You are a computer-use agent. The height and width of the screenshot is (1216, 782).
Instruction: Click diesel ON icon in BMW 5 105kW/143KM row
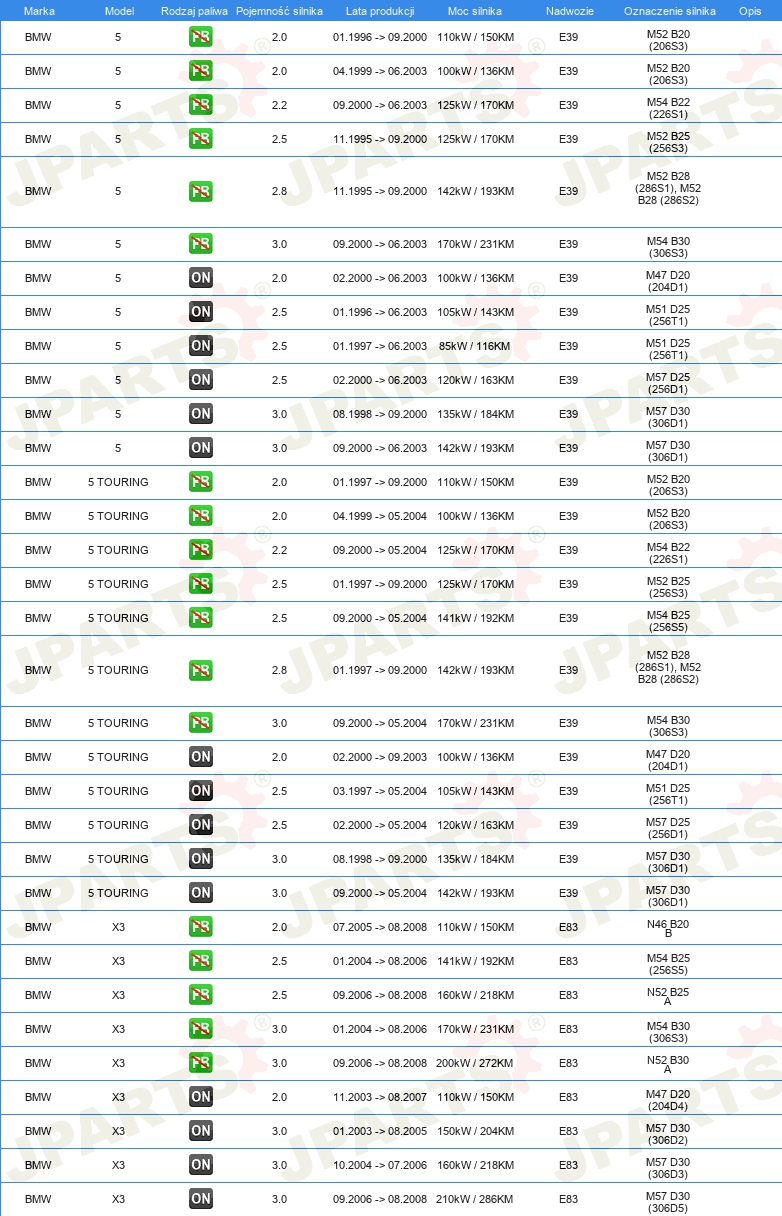(x=201, y=312)
